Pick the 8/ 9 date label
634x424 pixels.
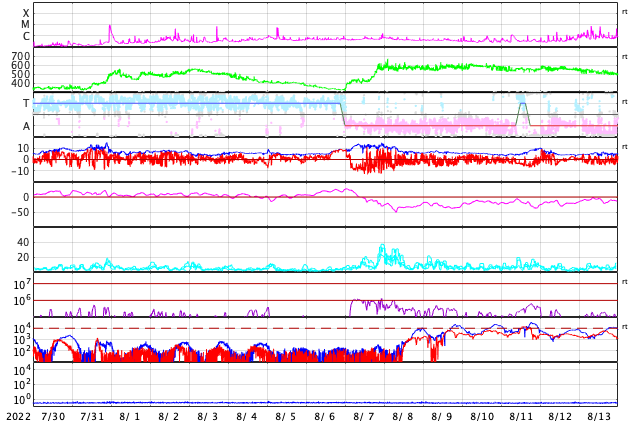tap(442, 417)
